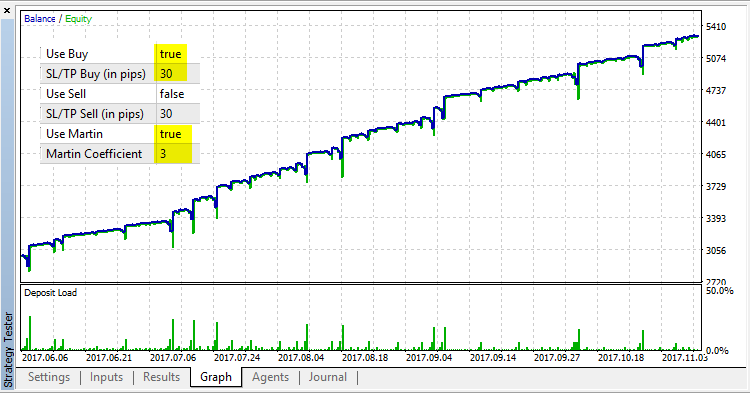Image resolution: width=750 pixels, height=394 pixels.
Task: Click the Equity legend label
Action: point(78,19)
